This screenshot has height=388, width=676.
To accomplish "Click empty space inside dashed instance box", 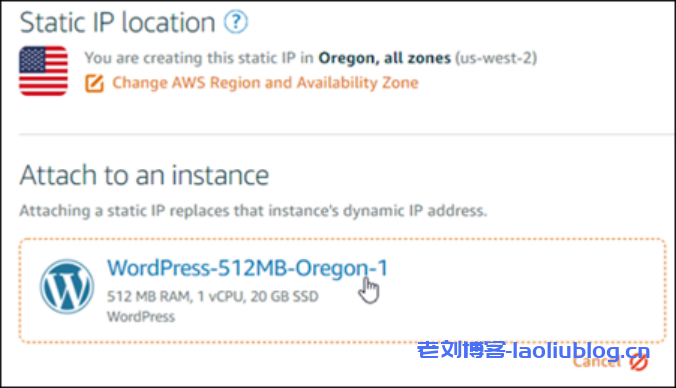I will tap(517, 291).
